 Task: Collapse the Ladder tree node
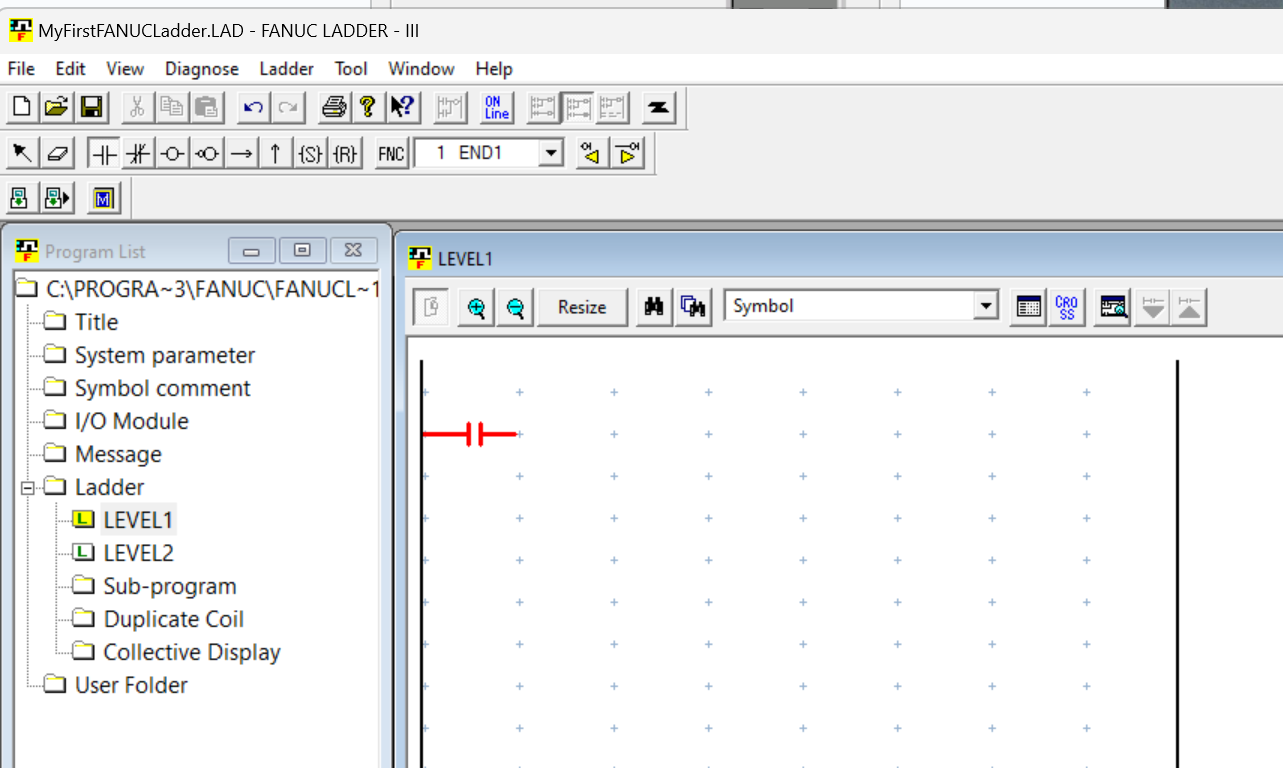(28, 488)
